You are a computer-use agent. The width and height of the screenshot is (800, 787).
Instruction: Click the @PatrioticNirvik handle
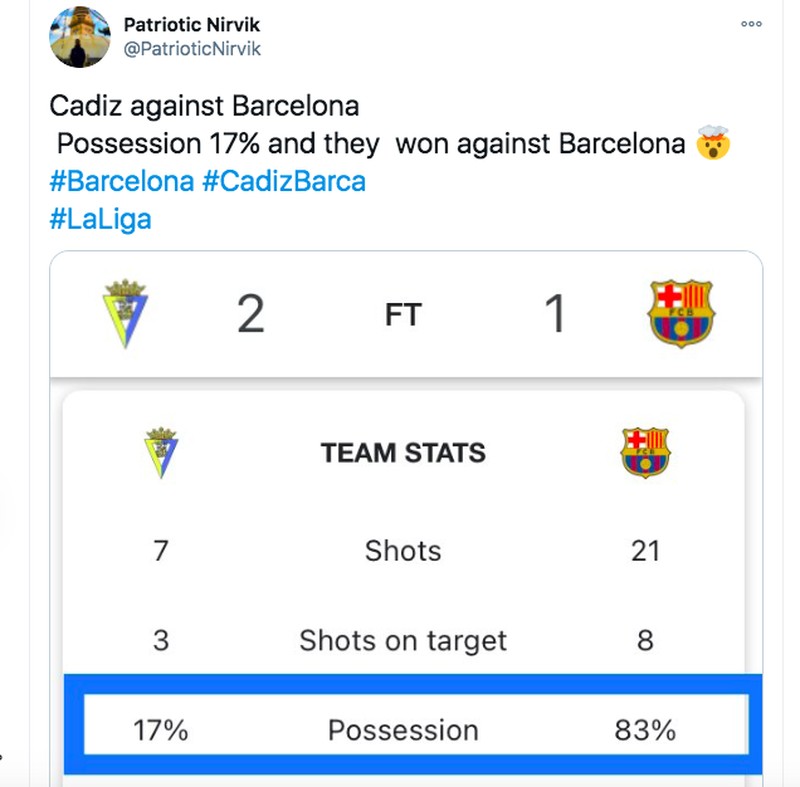click(x=193, y=46)
